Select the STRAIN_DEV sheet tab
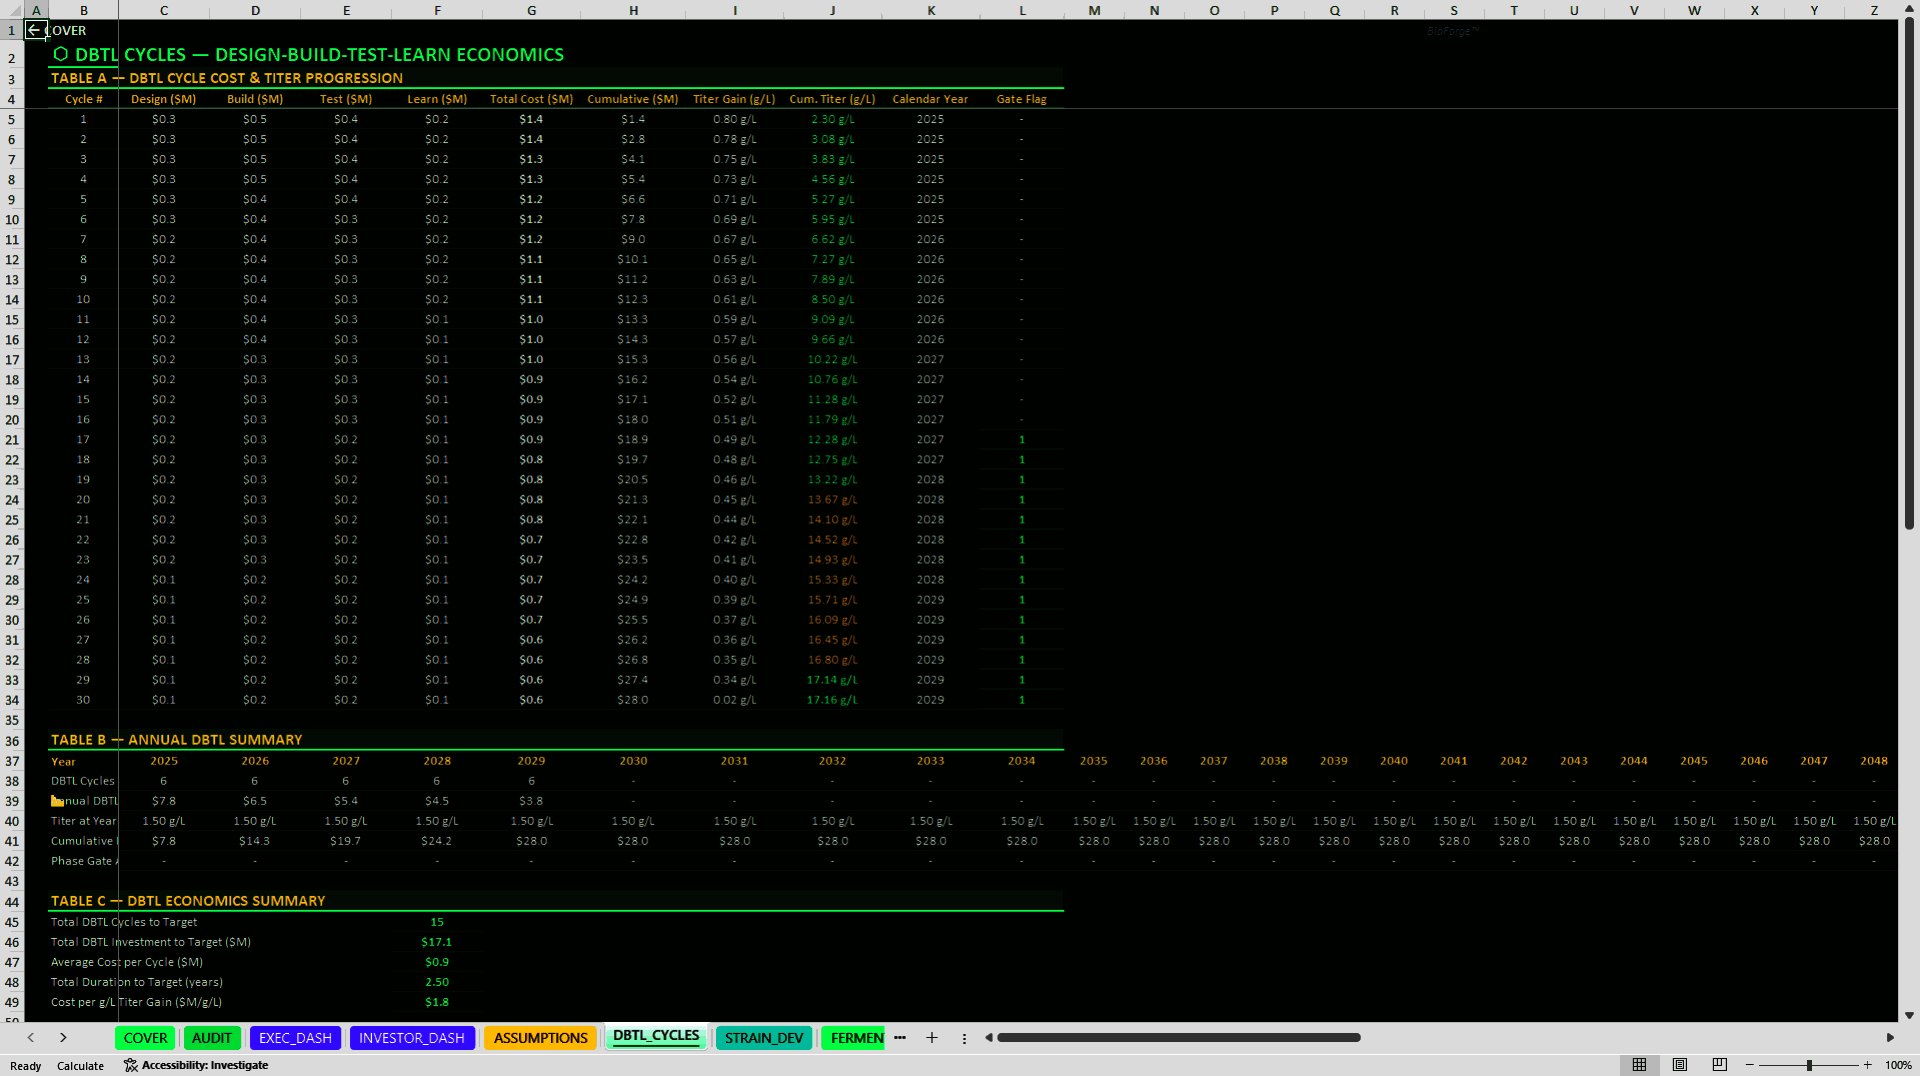The height and width of the screenshot is (1076, 1920). pos(764,1038)
